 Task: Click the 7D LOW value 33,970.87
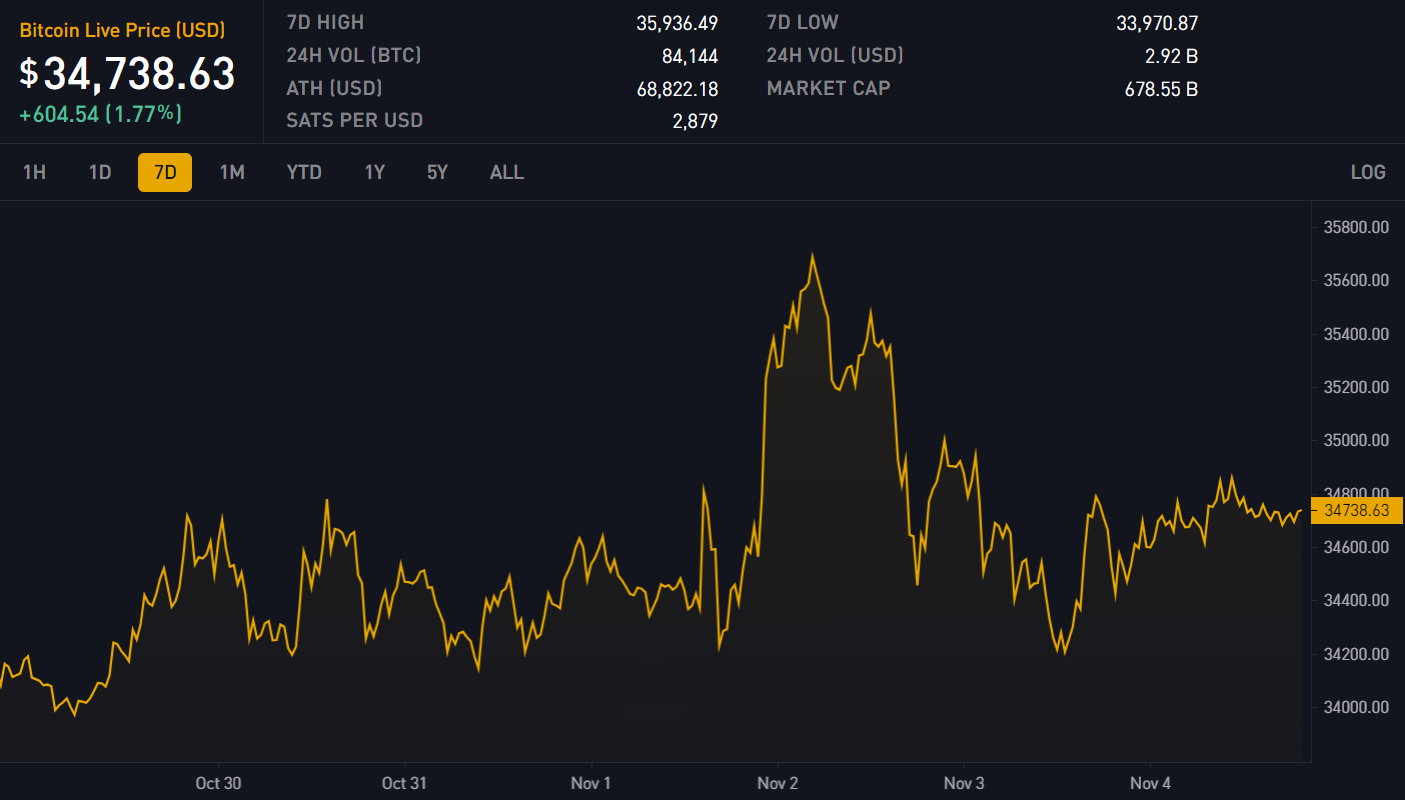[1157, 23]
